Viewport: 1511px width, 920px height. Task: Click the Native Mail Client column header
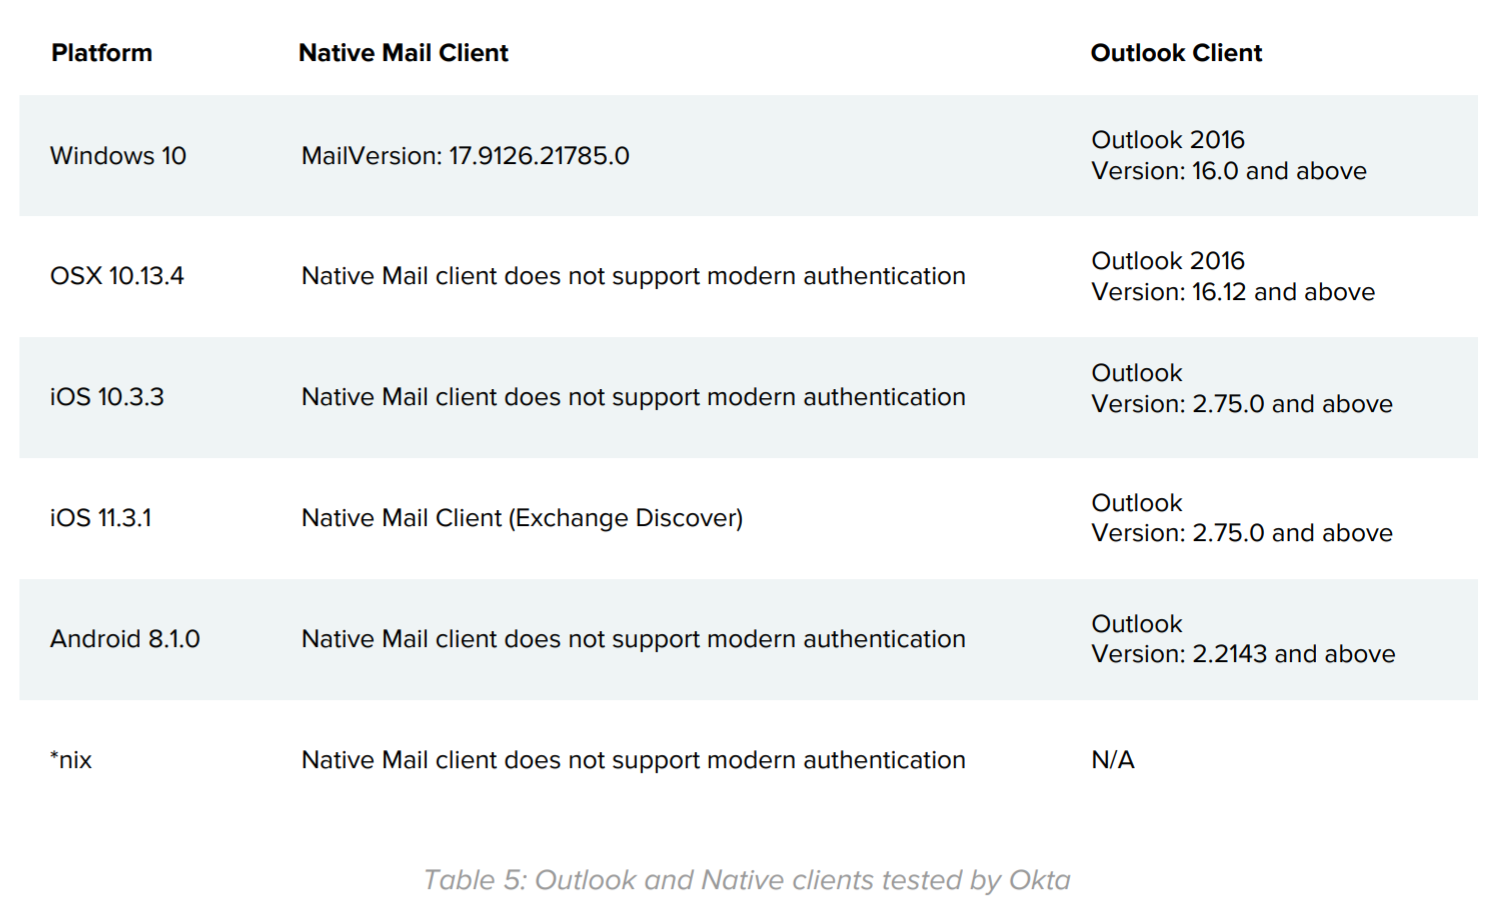(x=403, y=53)
